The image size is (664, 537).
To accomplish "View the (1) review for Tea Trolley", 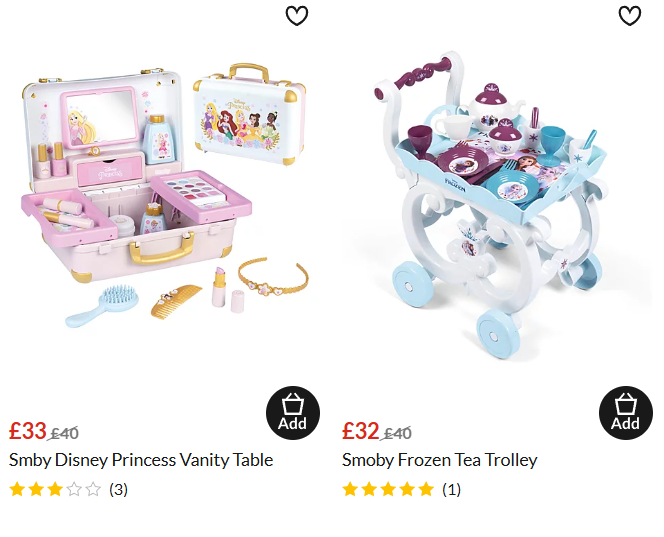I will [x=451, y=490].
